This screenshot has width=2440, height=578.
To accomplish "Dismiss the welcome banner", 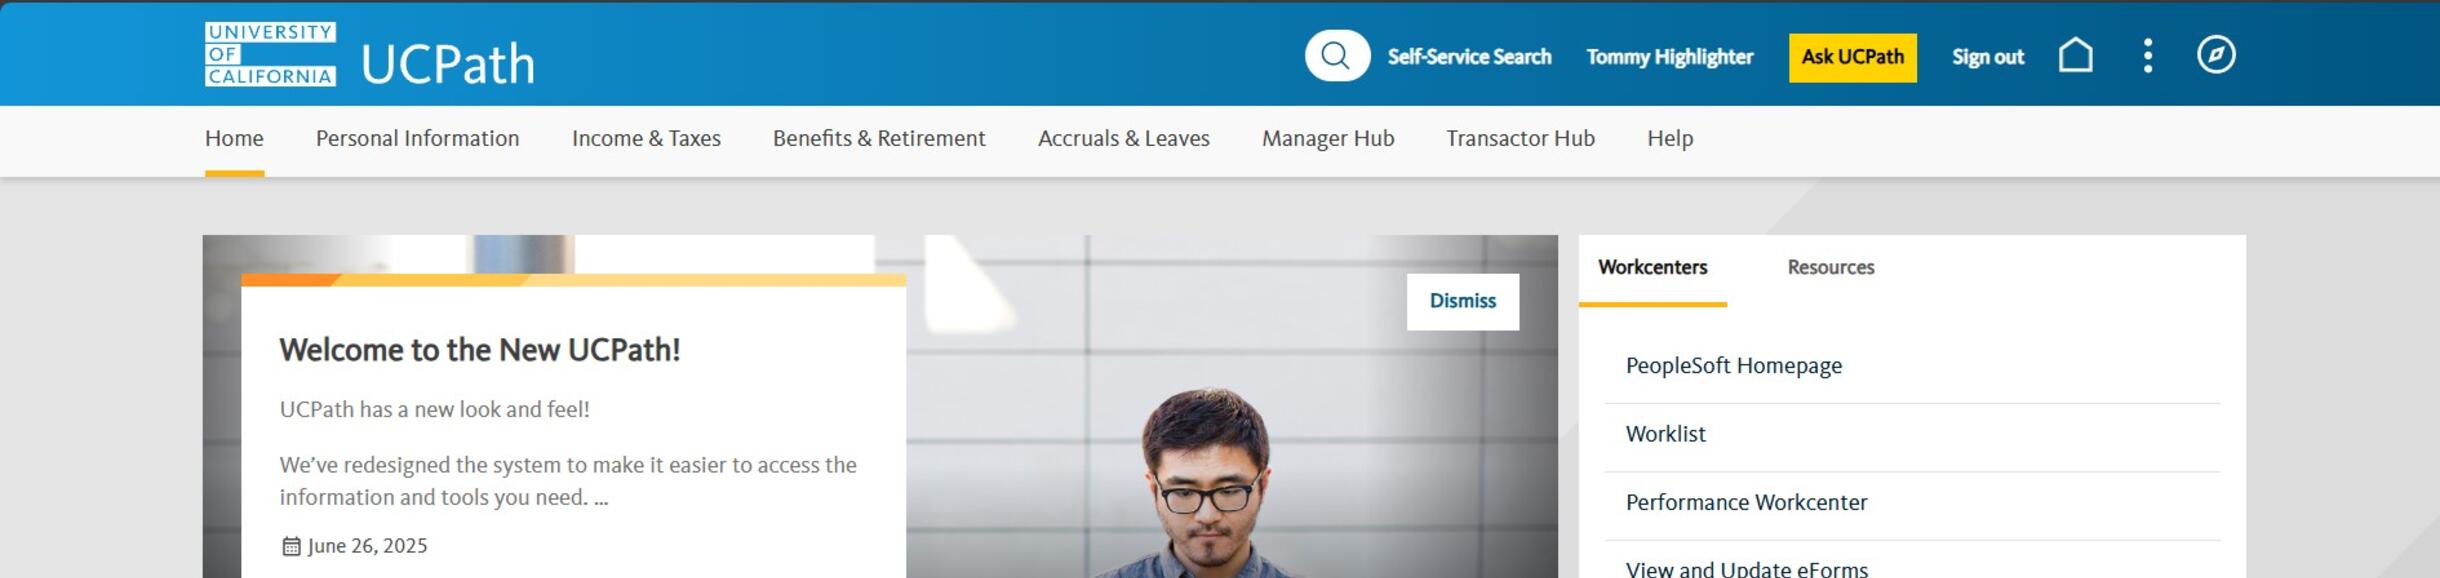I will click(x=1462, y=301).
